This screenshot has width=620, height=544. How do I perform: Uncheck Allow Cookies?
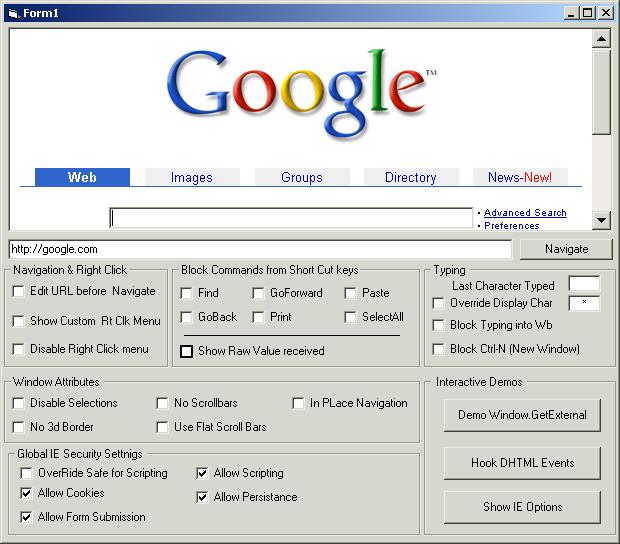tap(26, 493)
